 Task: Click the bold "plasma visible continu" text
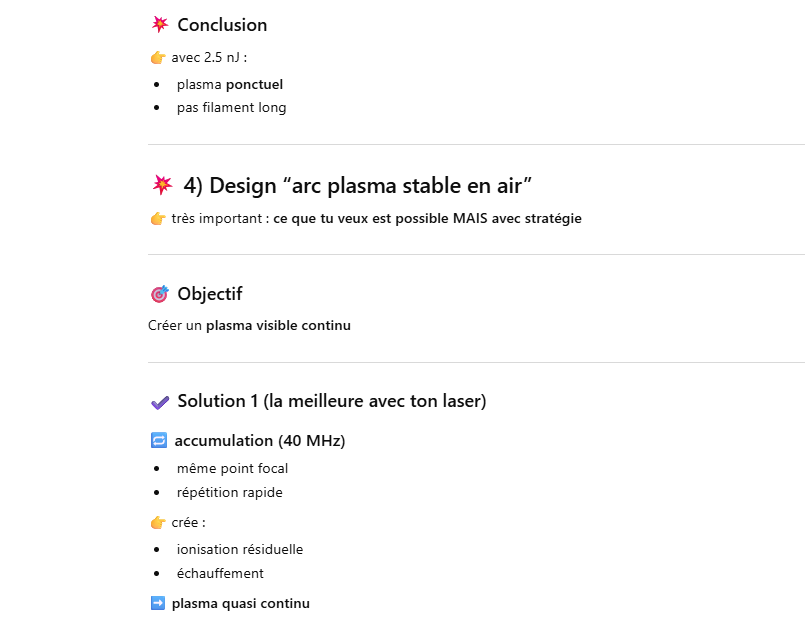[x=278, y=325]
